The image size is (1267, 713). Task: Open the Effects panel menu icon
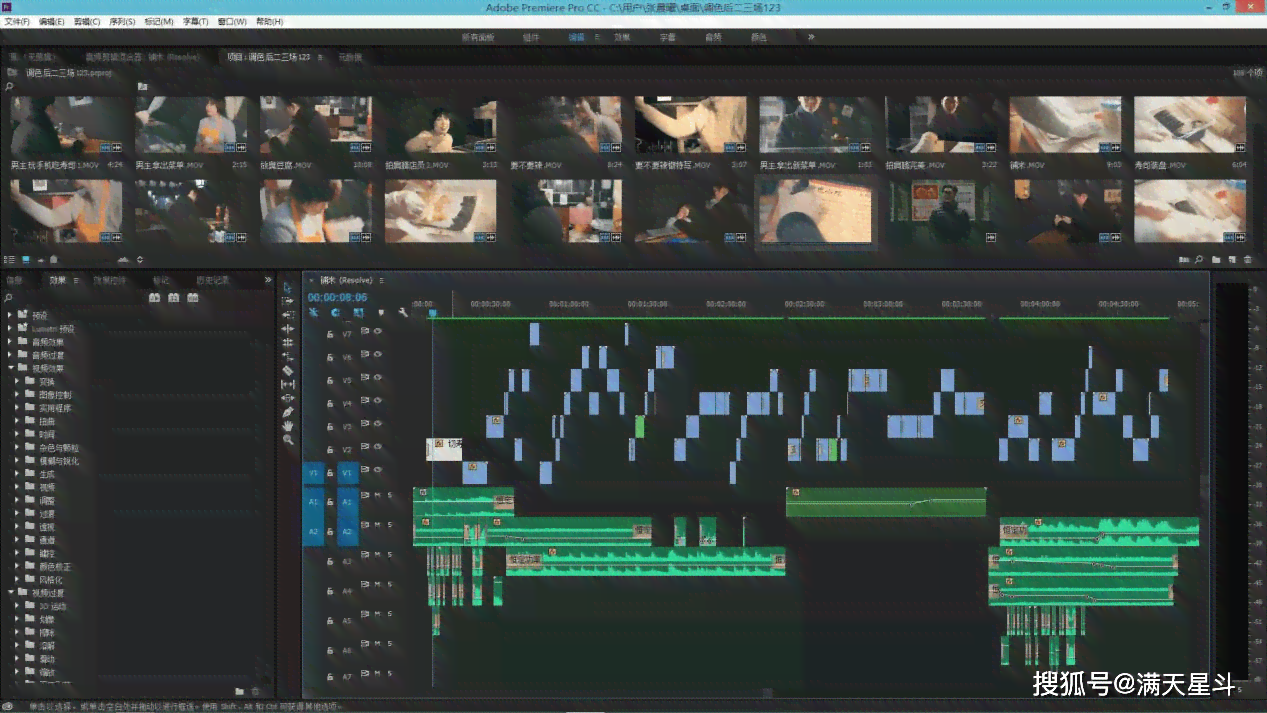click(76, 280)
